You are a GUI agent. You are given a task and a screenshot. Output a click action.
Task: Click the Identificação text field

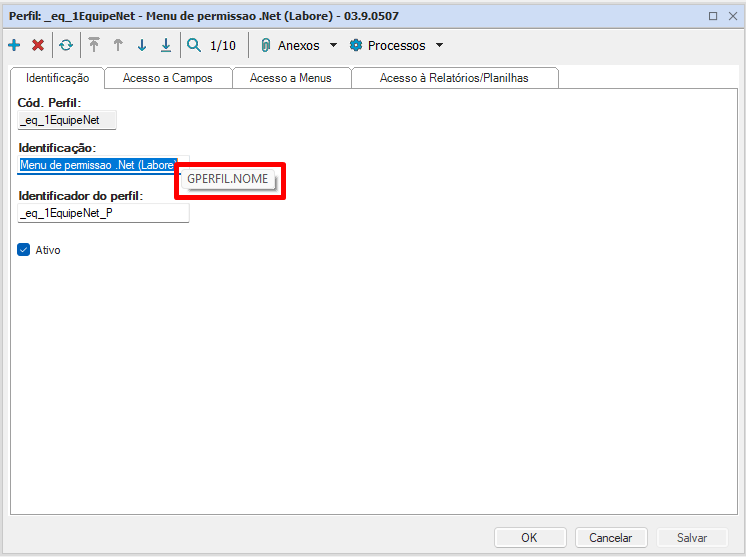98,165
